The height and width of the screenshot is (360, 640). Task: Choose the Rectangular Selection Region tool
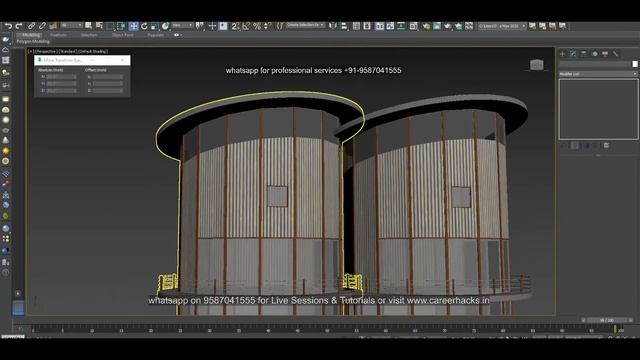point(110,26)
